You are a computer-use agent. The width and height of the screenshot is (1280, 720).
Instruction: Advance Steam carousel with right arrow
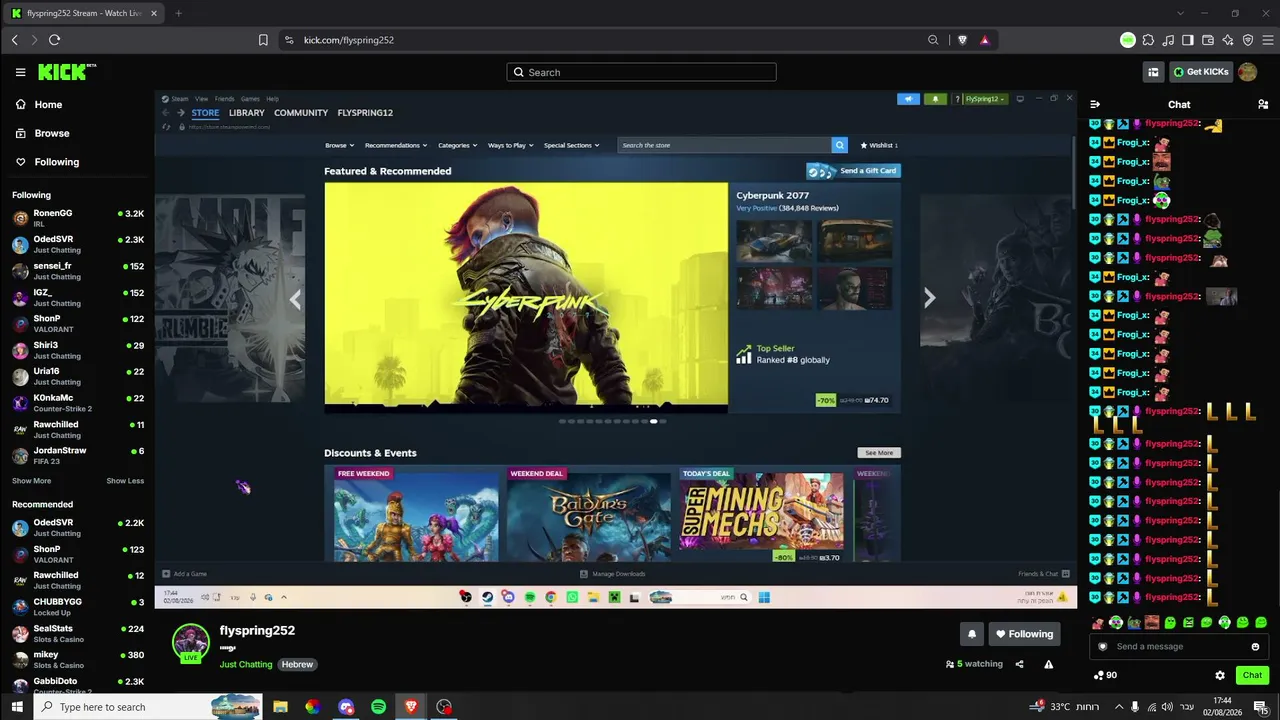pyautogui.click(x=929, y=298)
